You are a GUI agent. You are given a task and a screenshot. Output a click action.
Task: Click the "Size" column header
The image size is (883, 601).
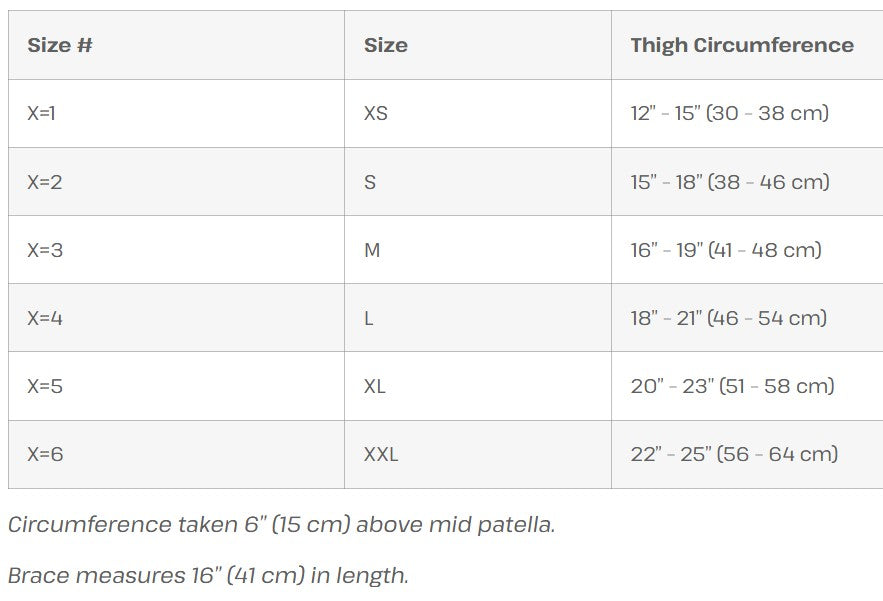click(x=386, y=45)
